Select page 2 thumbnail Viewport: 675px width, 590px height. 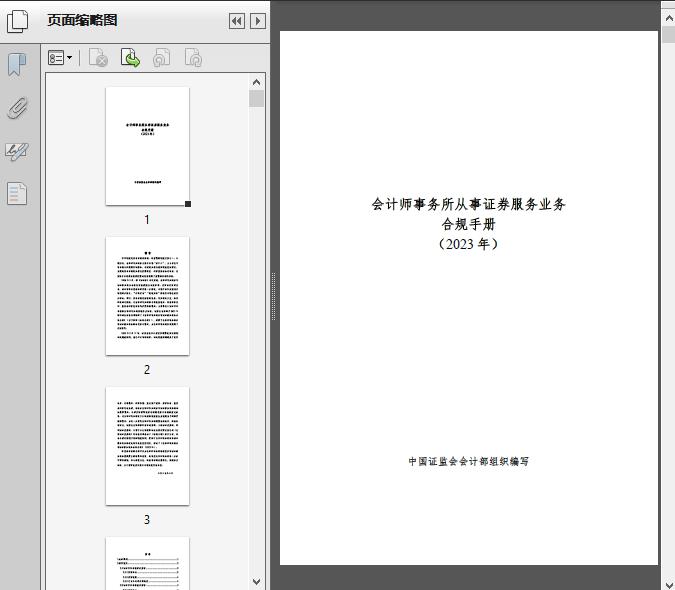click(x=147, y=296)
